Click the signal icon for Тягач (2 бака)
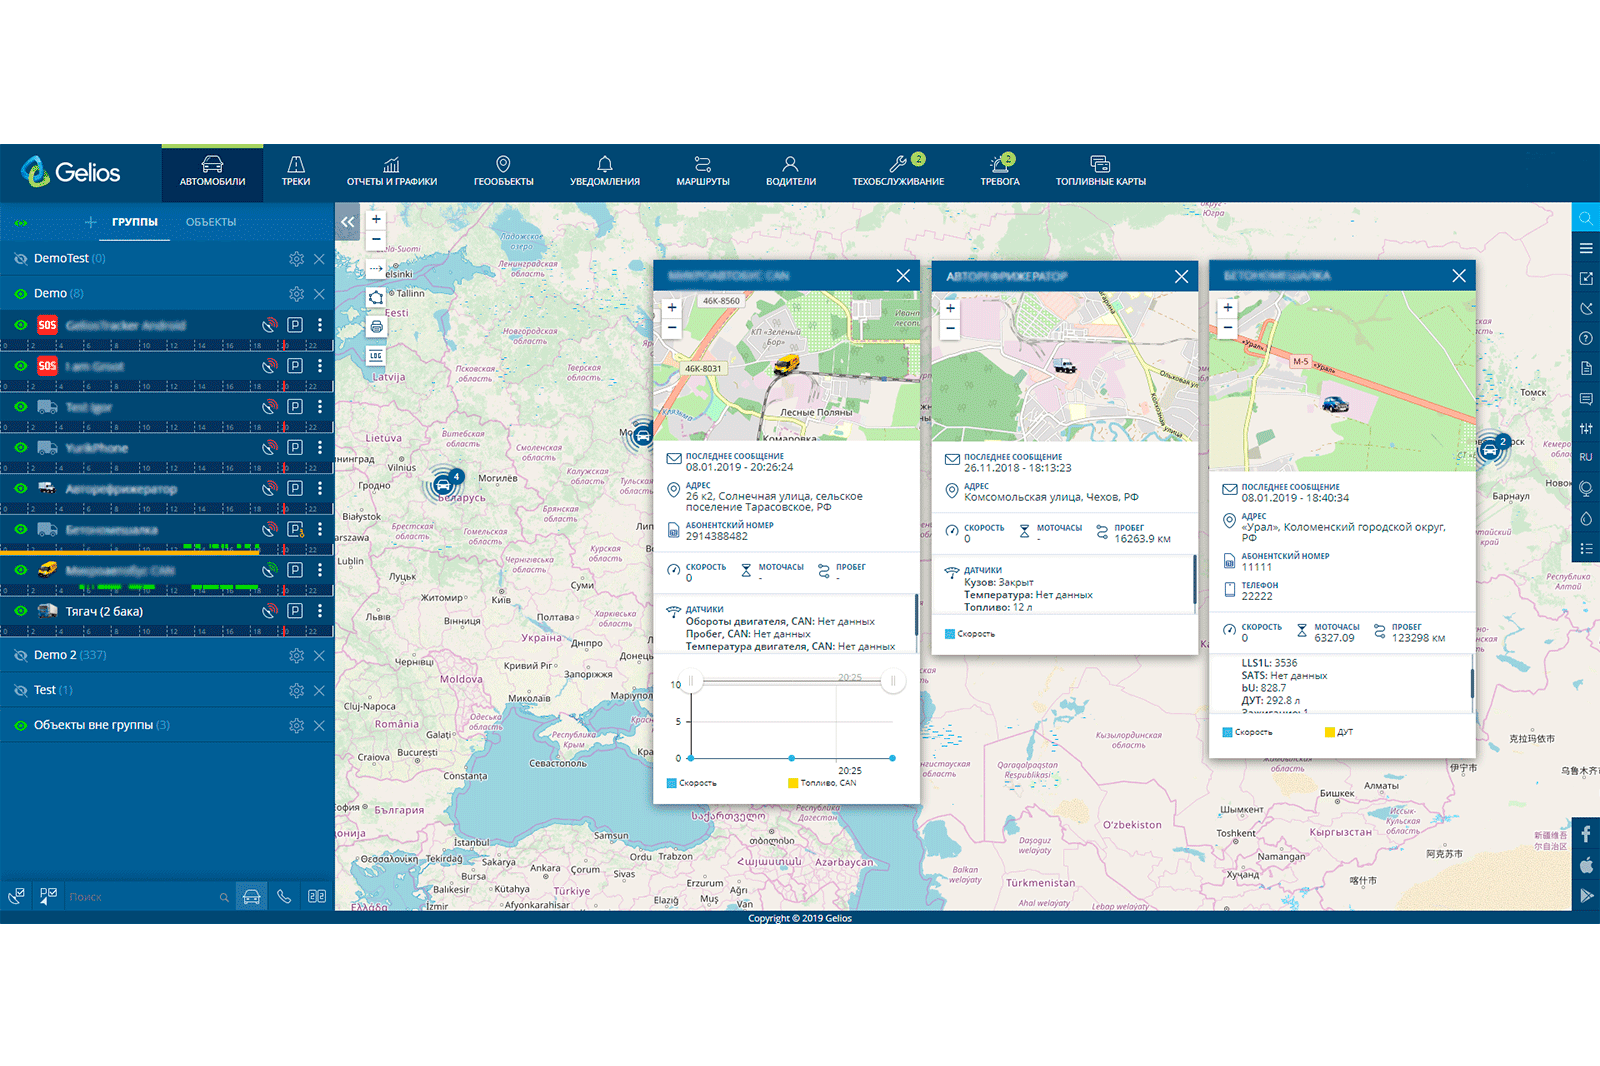The height and width of the screenshot is (1066, 1600). pyautogui.click(x=269, y=611)
